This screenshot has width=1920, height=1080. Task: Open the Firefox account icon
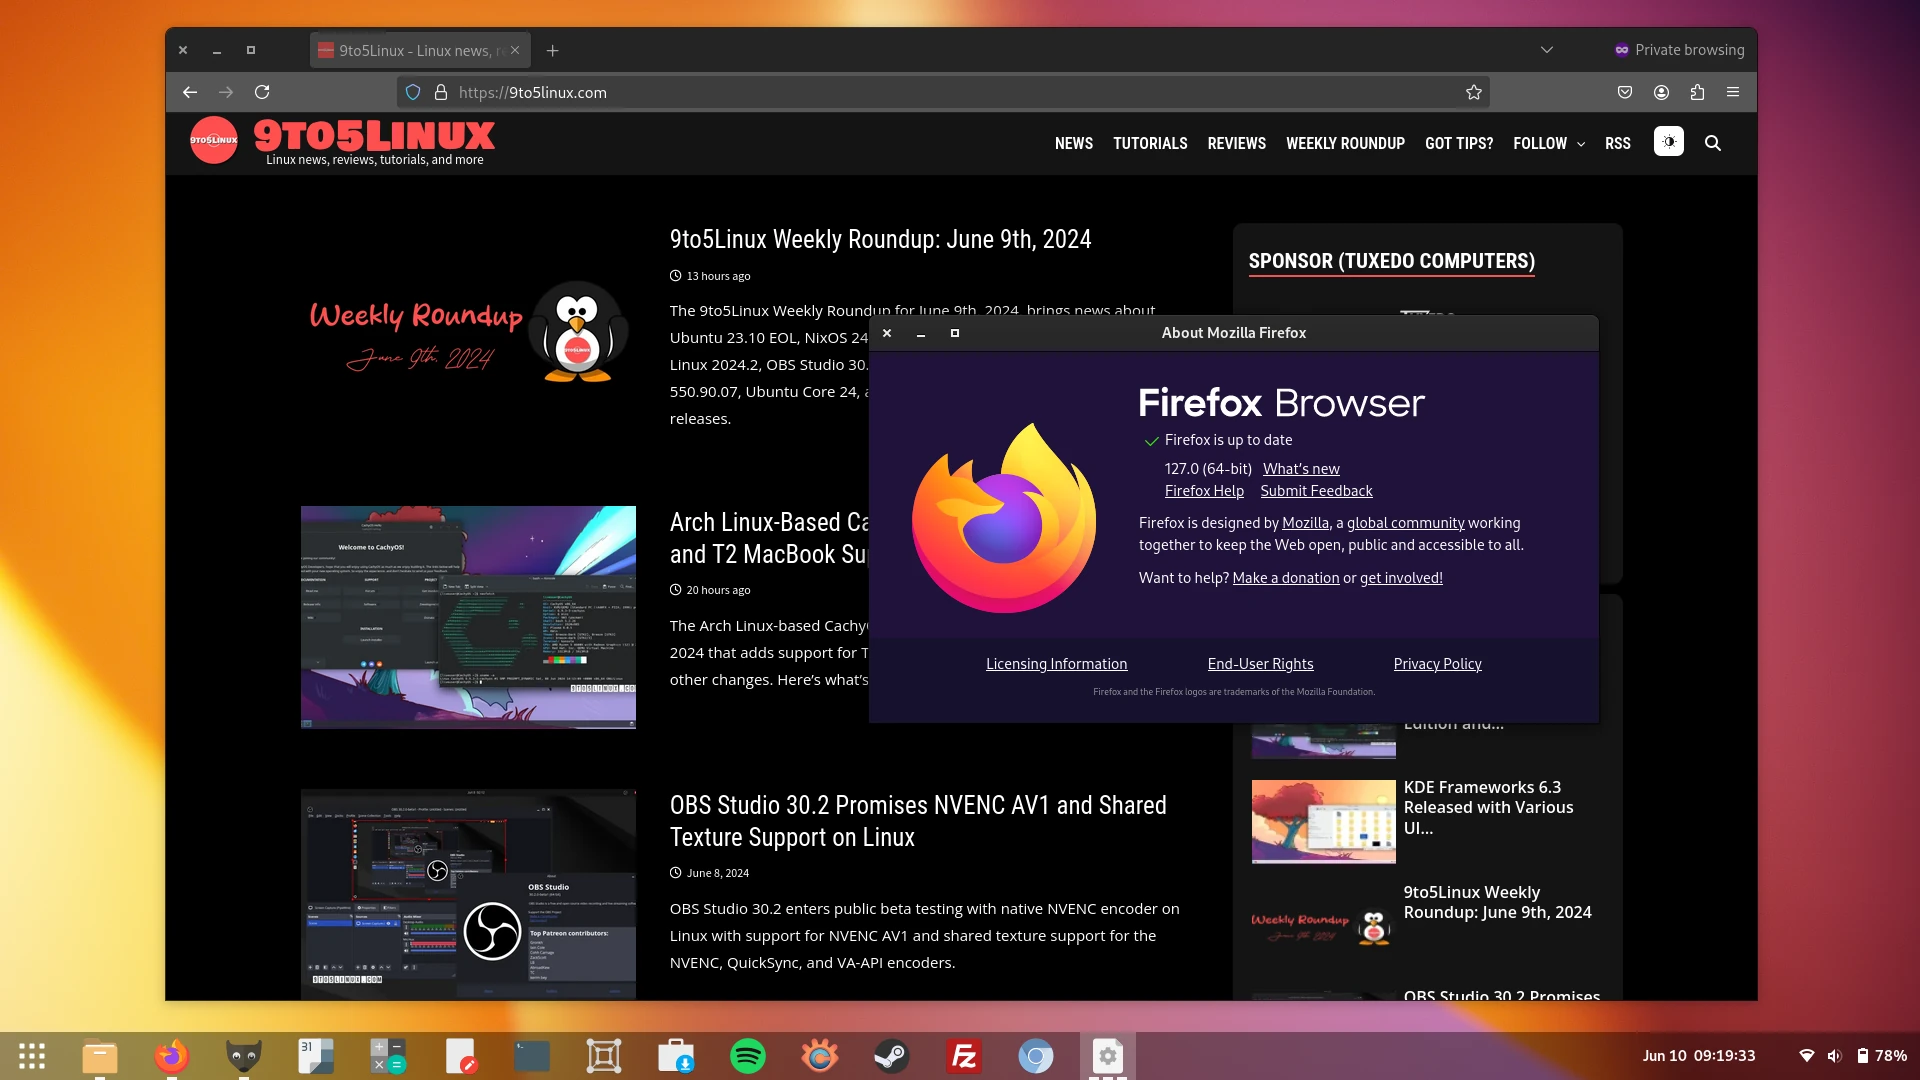[1661, 92]
